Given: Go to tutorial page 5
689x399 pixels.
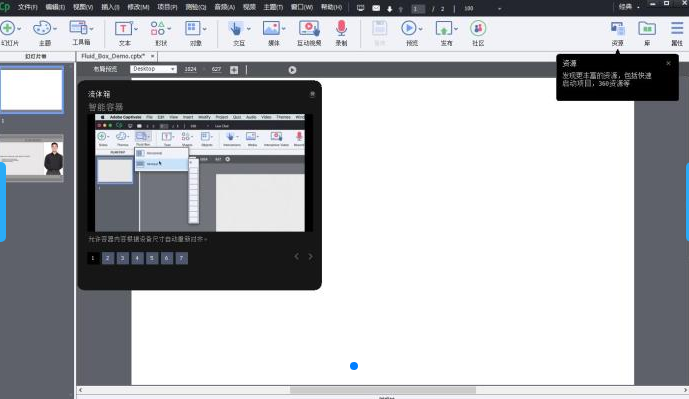Looking at the screenshot, I should pyautogui.click(x=152, y=258).
